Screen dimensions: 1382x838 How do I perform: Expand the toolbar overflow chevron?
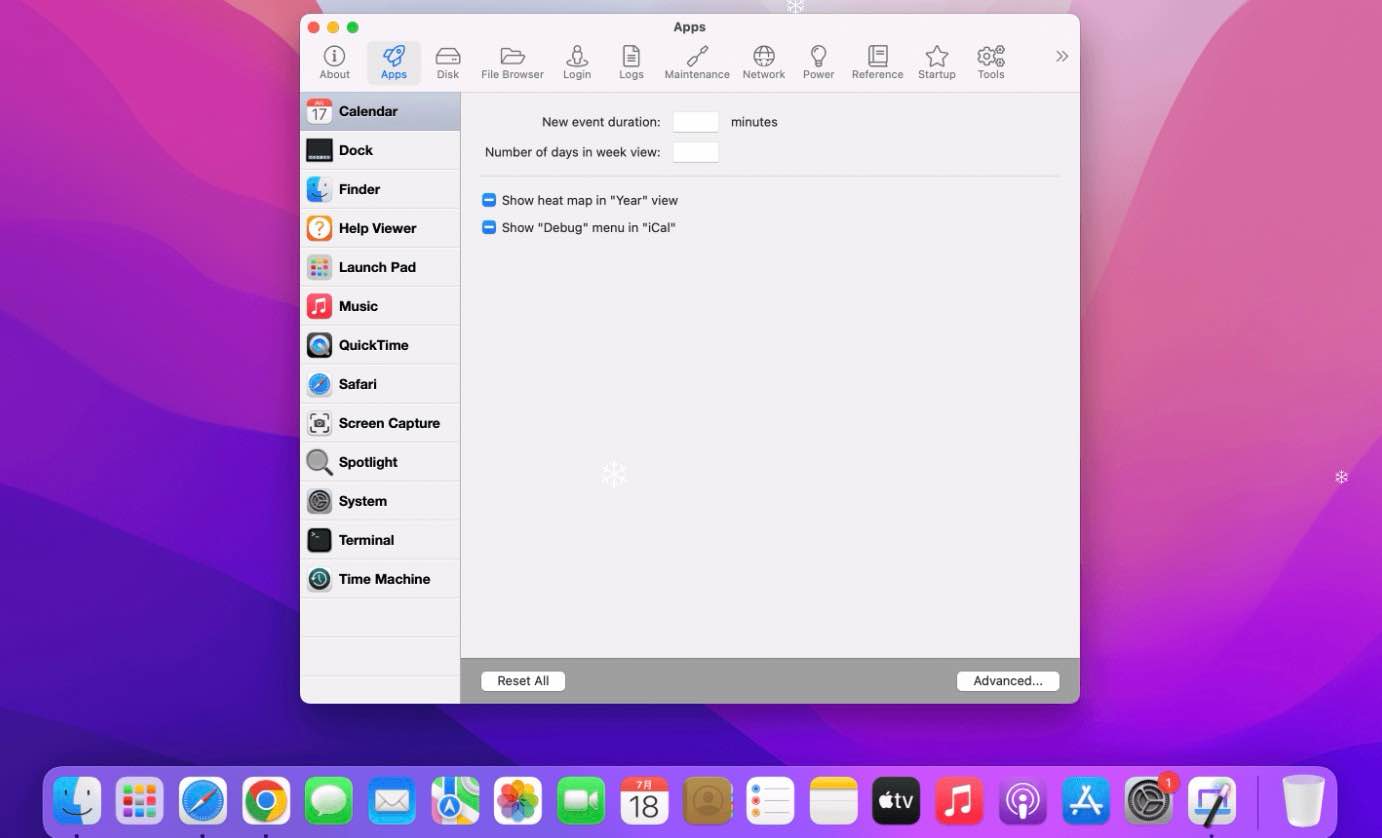point(1061,57)
